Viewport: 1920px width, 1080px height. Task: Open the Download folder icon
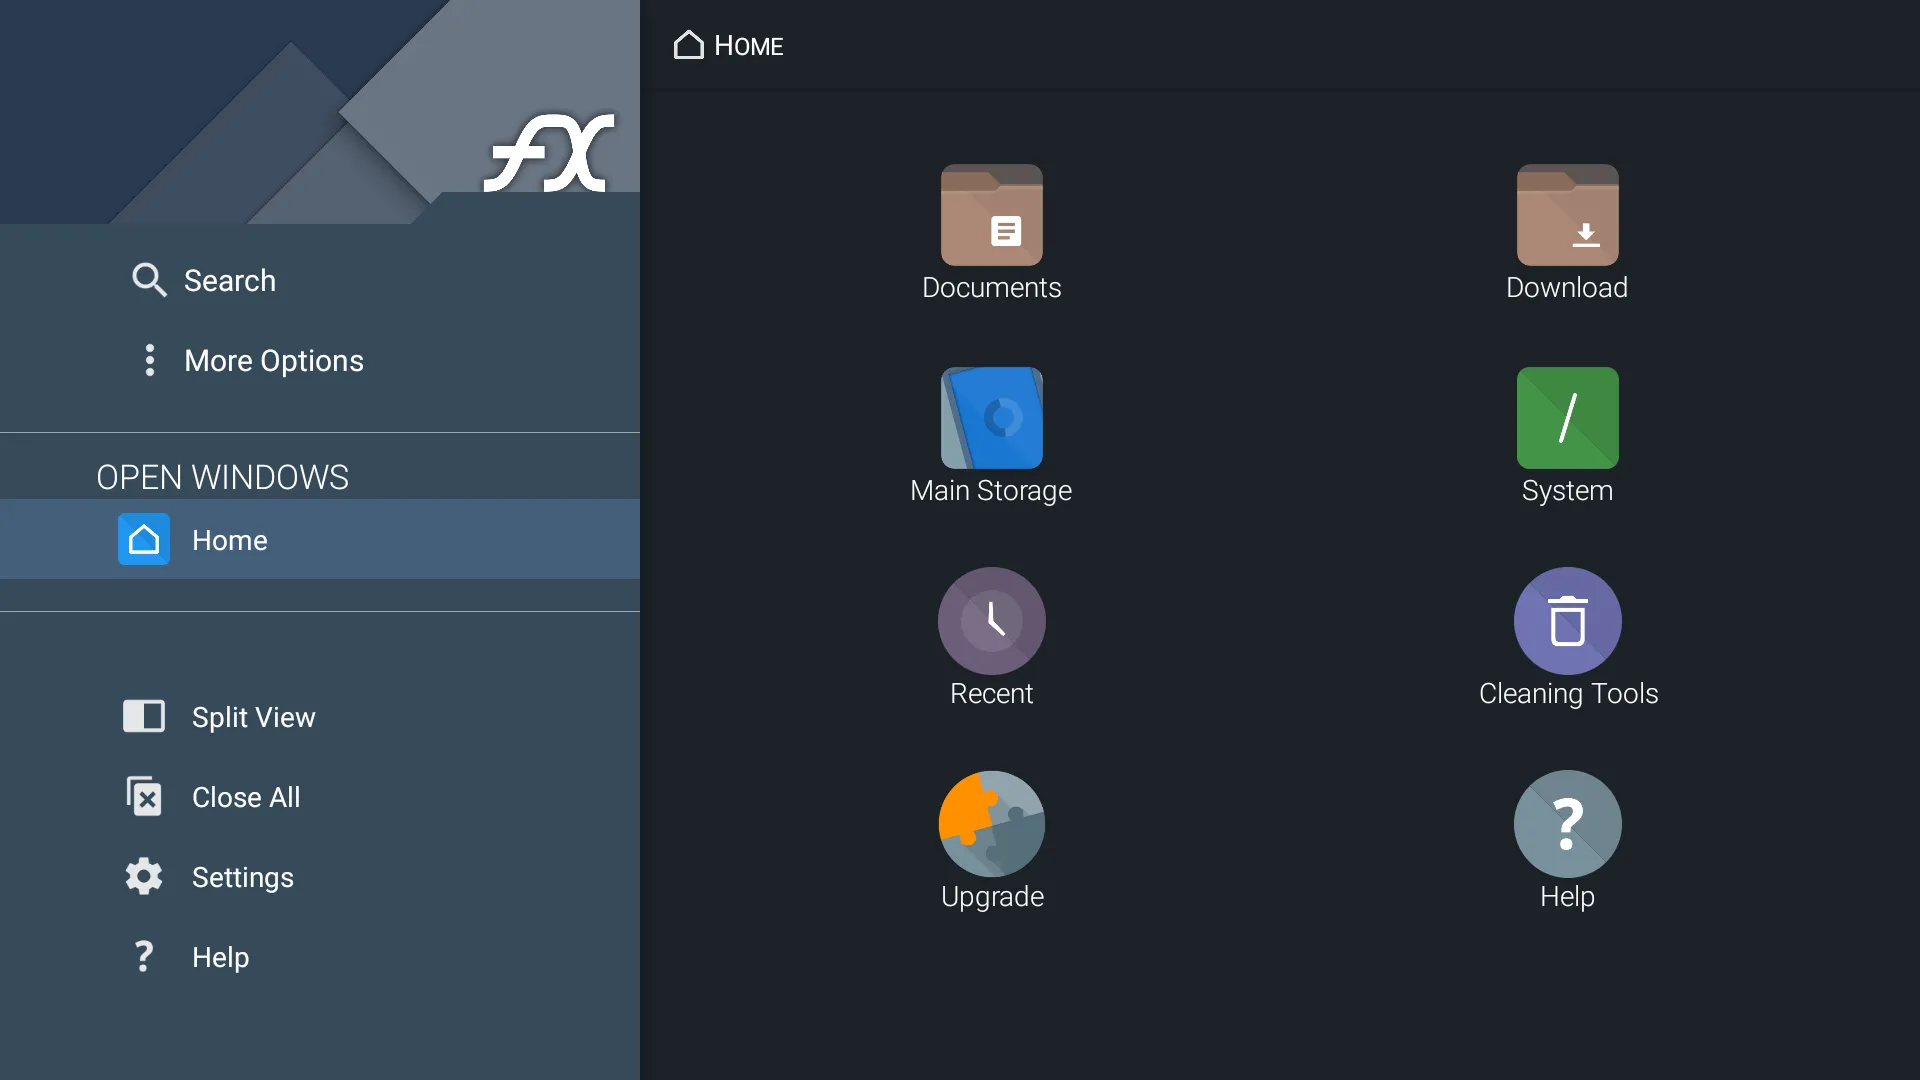1567,215
